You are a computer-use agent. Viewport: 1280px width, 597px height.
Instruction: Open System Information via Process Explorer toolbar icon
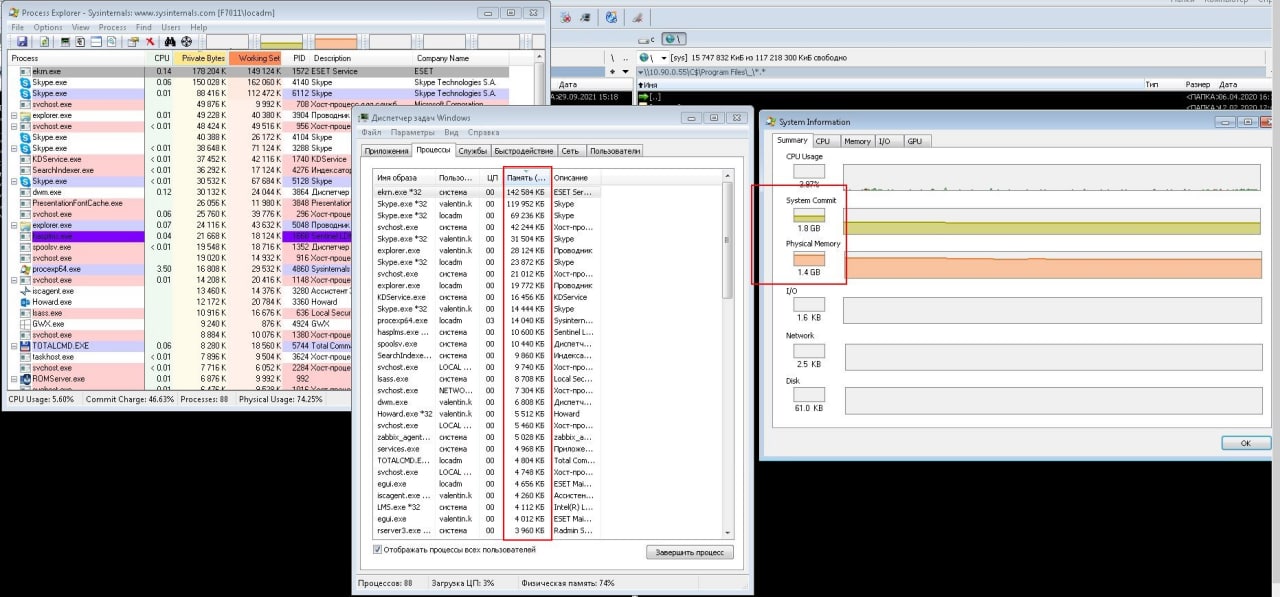point(65,41)
